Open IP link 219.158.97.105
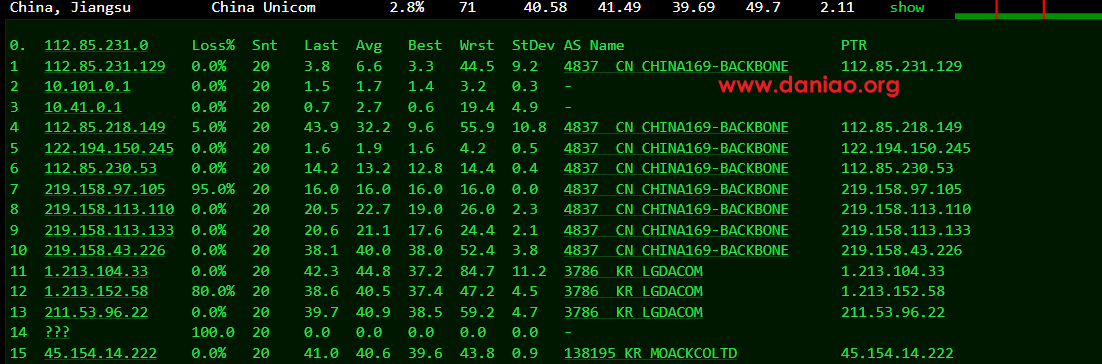Viewport: 1102px width, 364px height. 105,189
